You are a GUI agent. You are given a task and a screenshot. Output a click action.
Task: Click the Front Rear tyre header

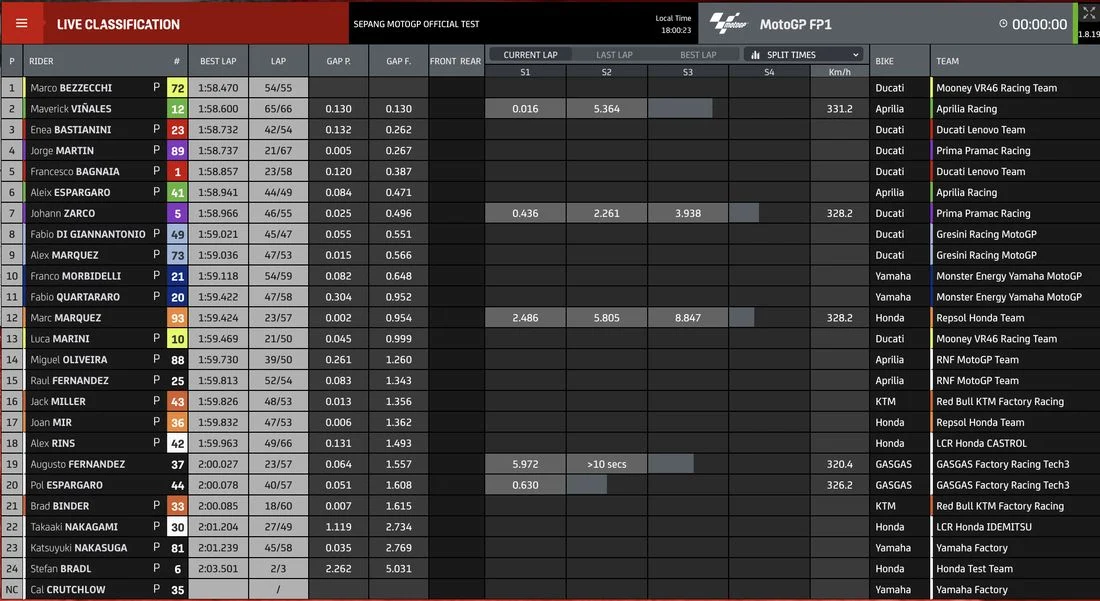455,61
